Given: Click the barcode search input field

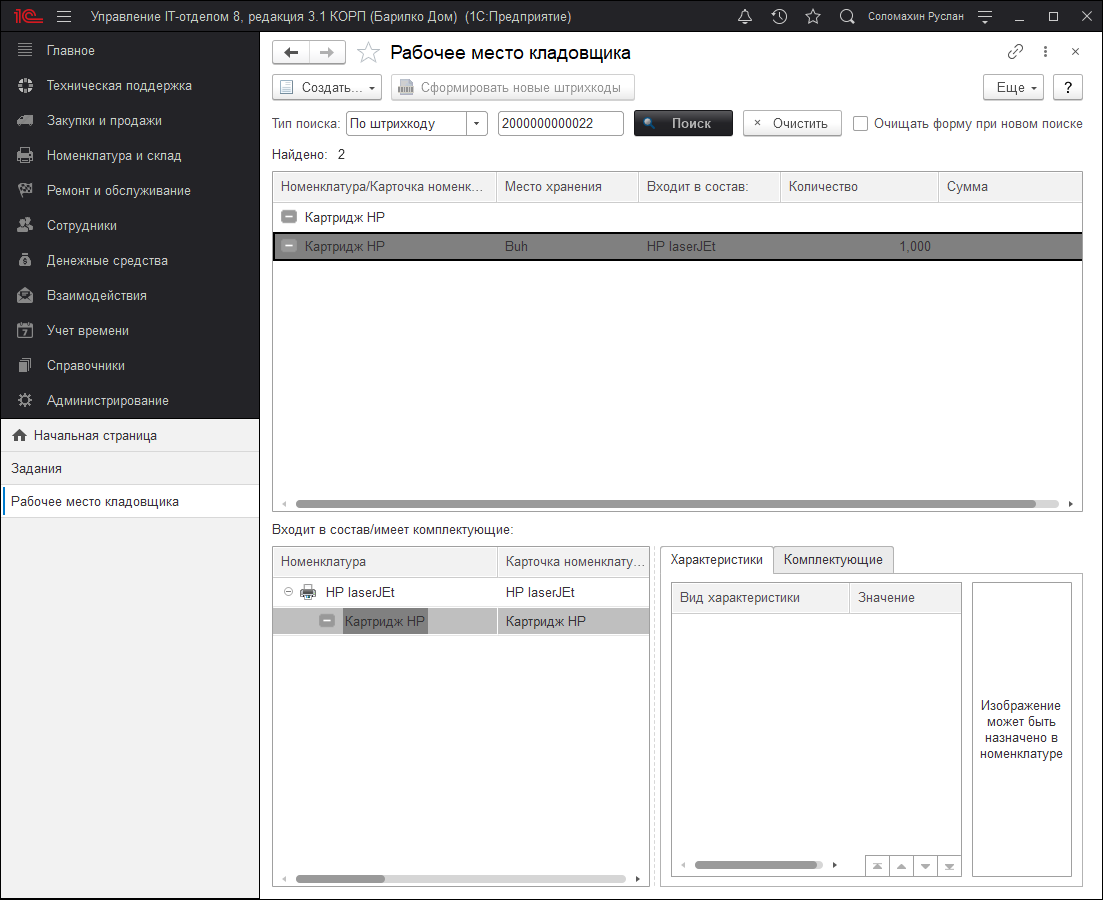Looking at the screenshot, I should coord(560,124).
